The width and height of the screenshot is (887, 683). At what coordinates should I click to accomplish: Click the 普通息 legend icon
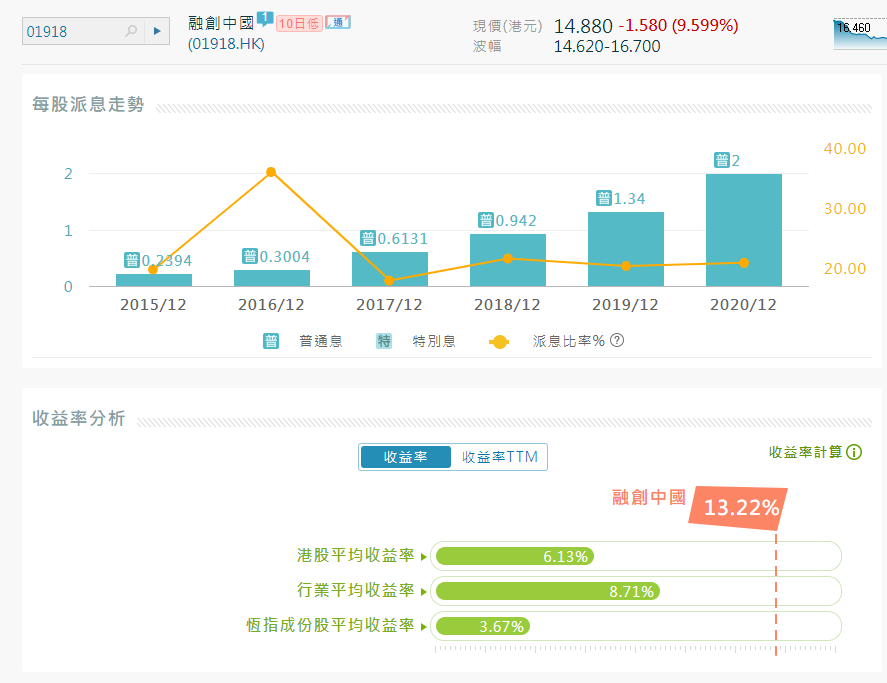click(x=271, y=341)
